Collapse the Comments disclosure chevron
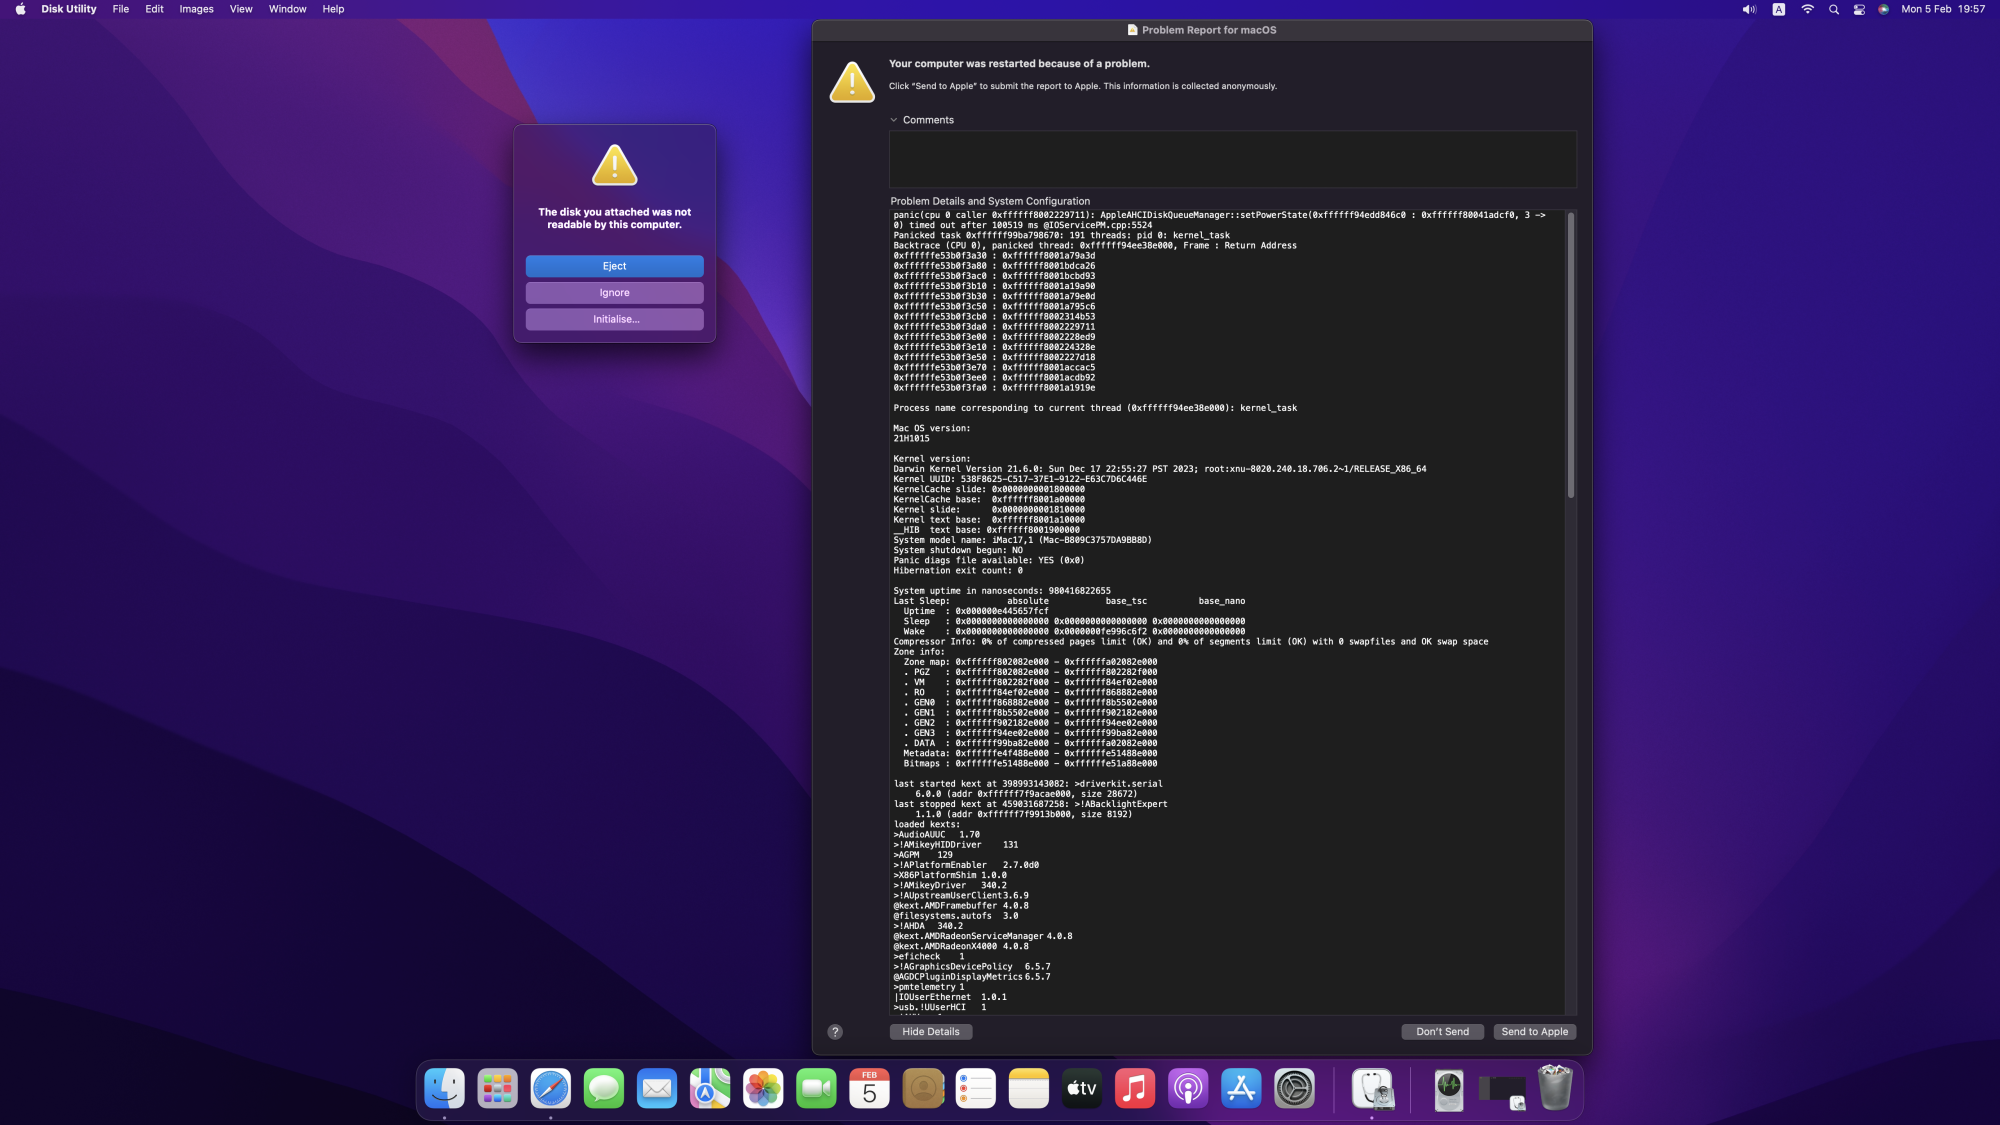Image resolution: width=2000 pixels, height=1125 pixels. (894, 120)
